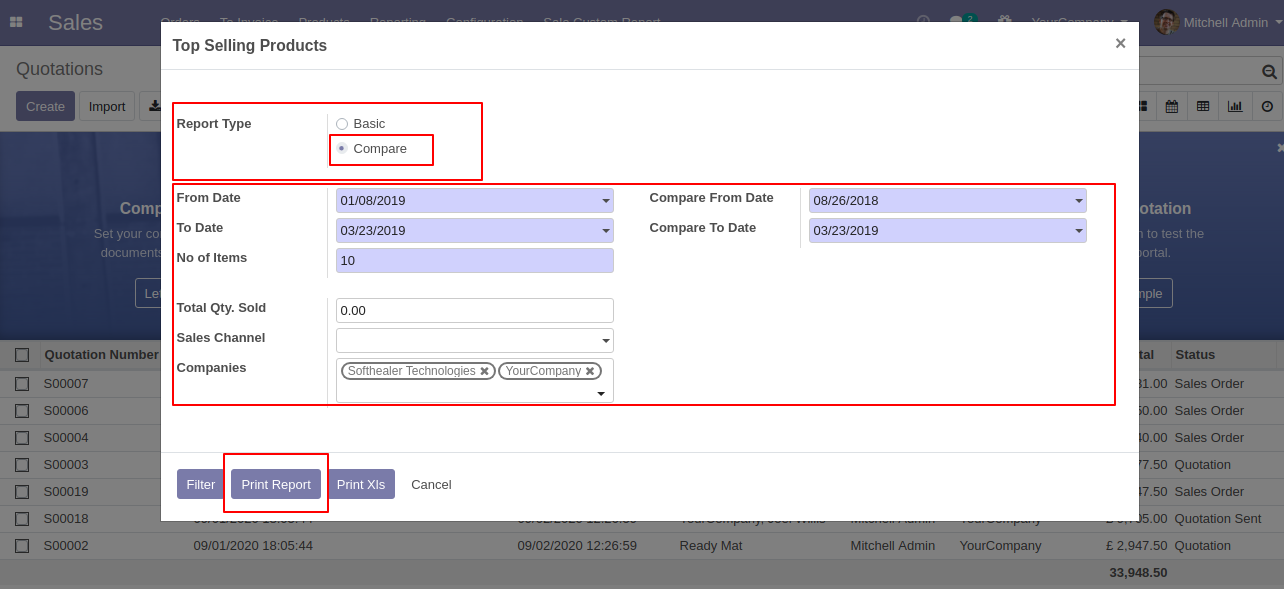
Task: Check the box for quotation S00003
Action: click(x=22, y=465)
